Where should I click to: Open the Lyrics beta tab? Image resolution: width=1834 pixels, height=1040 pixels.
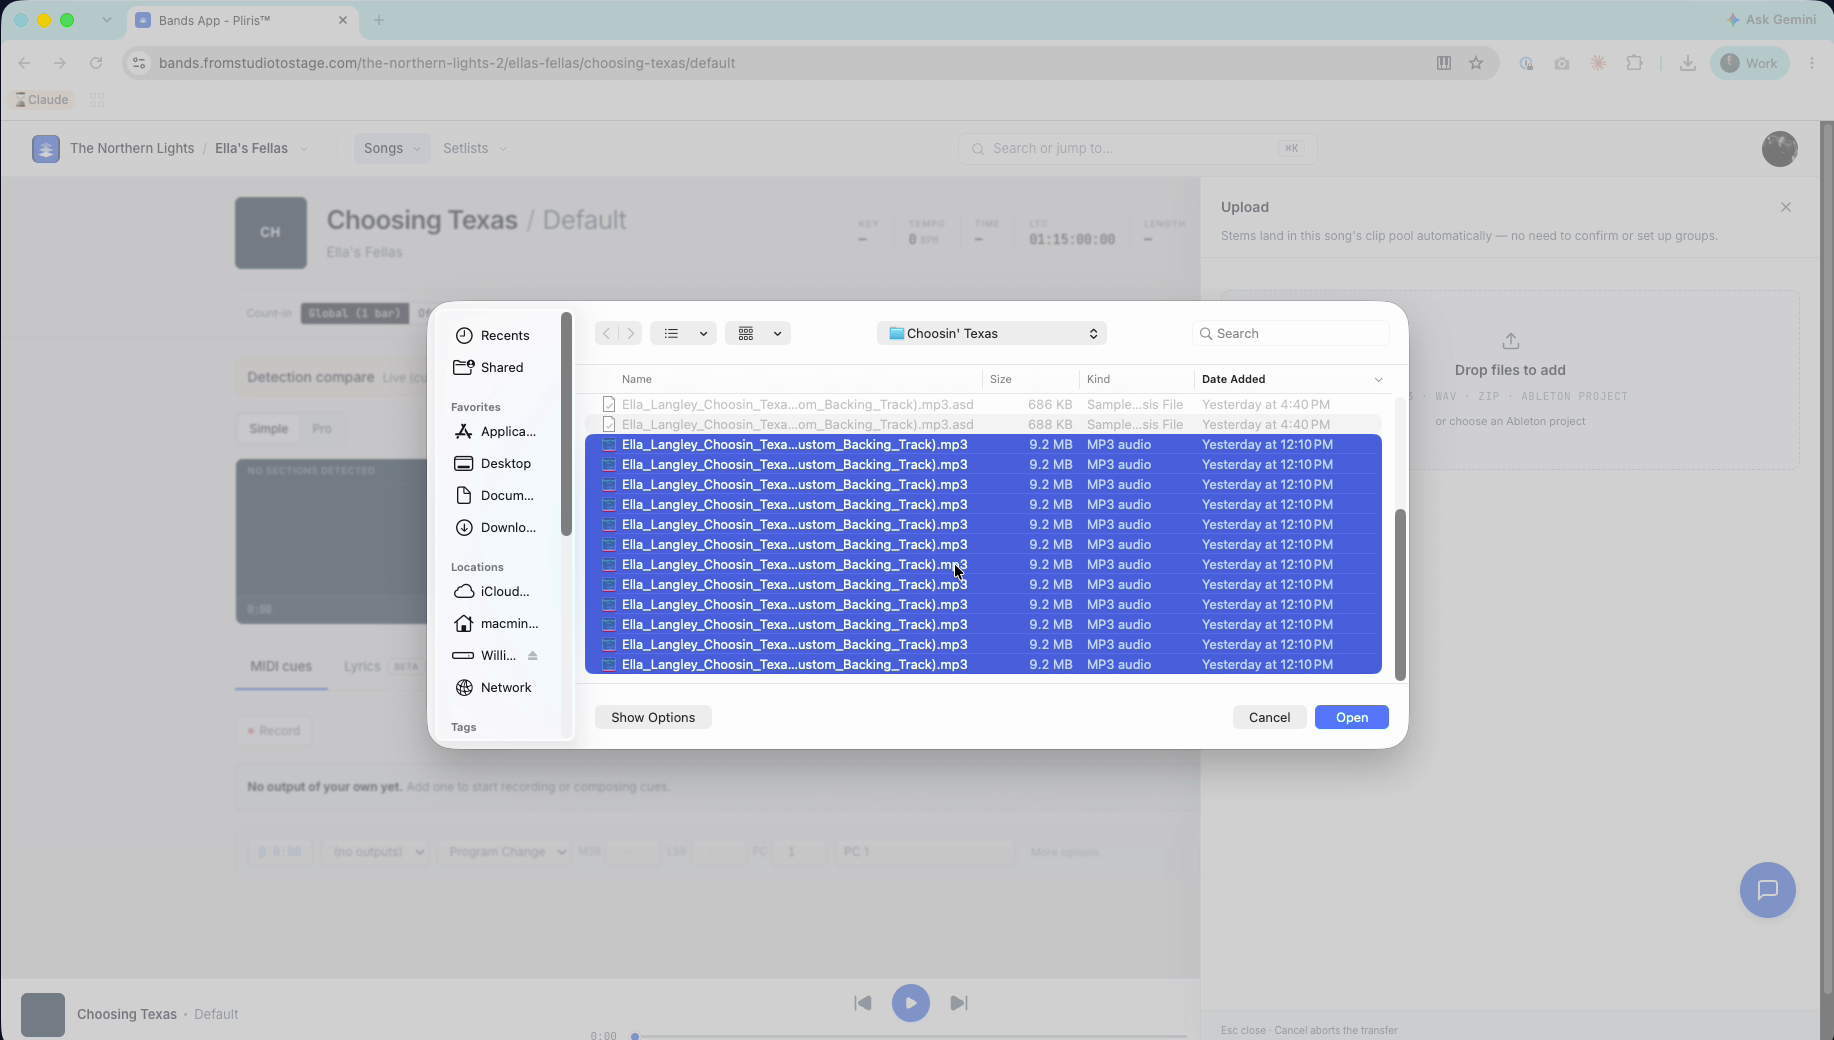pos(382,666)
